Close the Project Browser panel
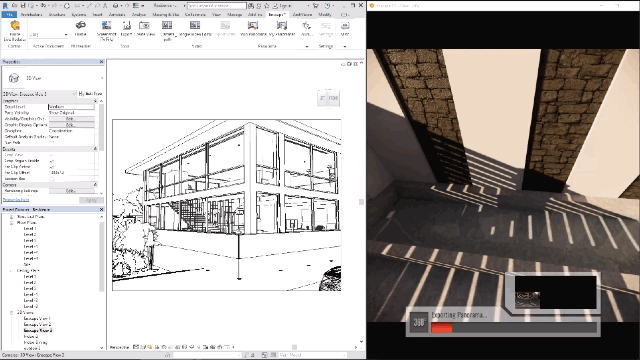The height and width of the screenshot is (360, 640). (x=102, y=209)
